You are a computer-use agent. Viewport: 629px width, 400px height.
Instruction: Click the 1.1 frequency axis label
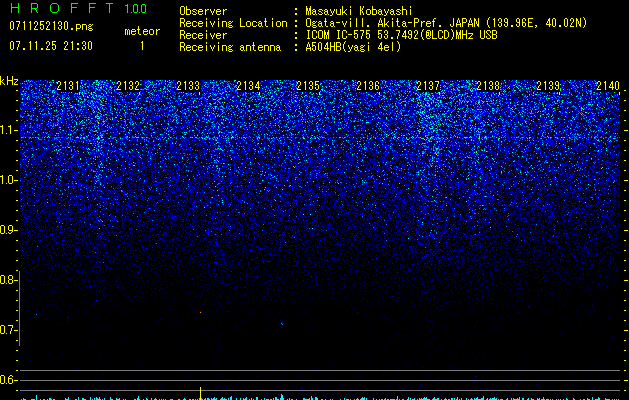click(x=8, y=130)
